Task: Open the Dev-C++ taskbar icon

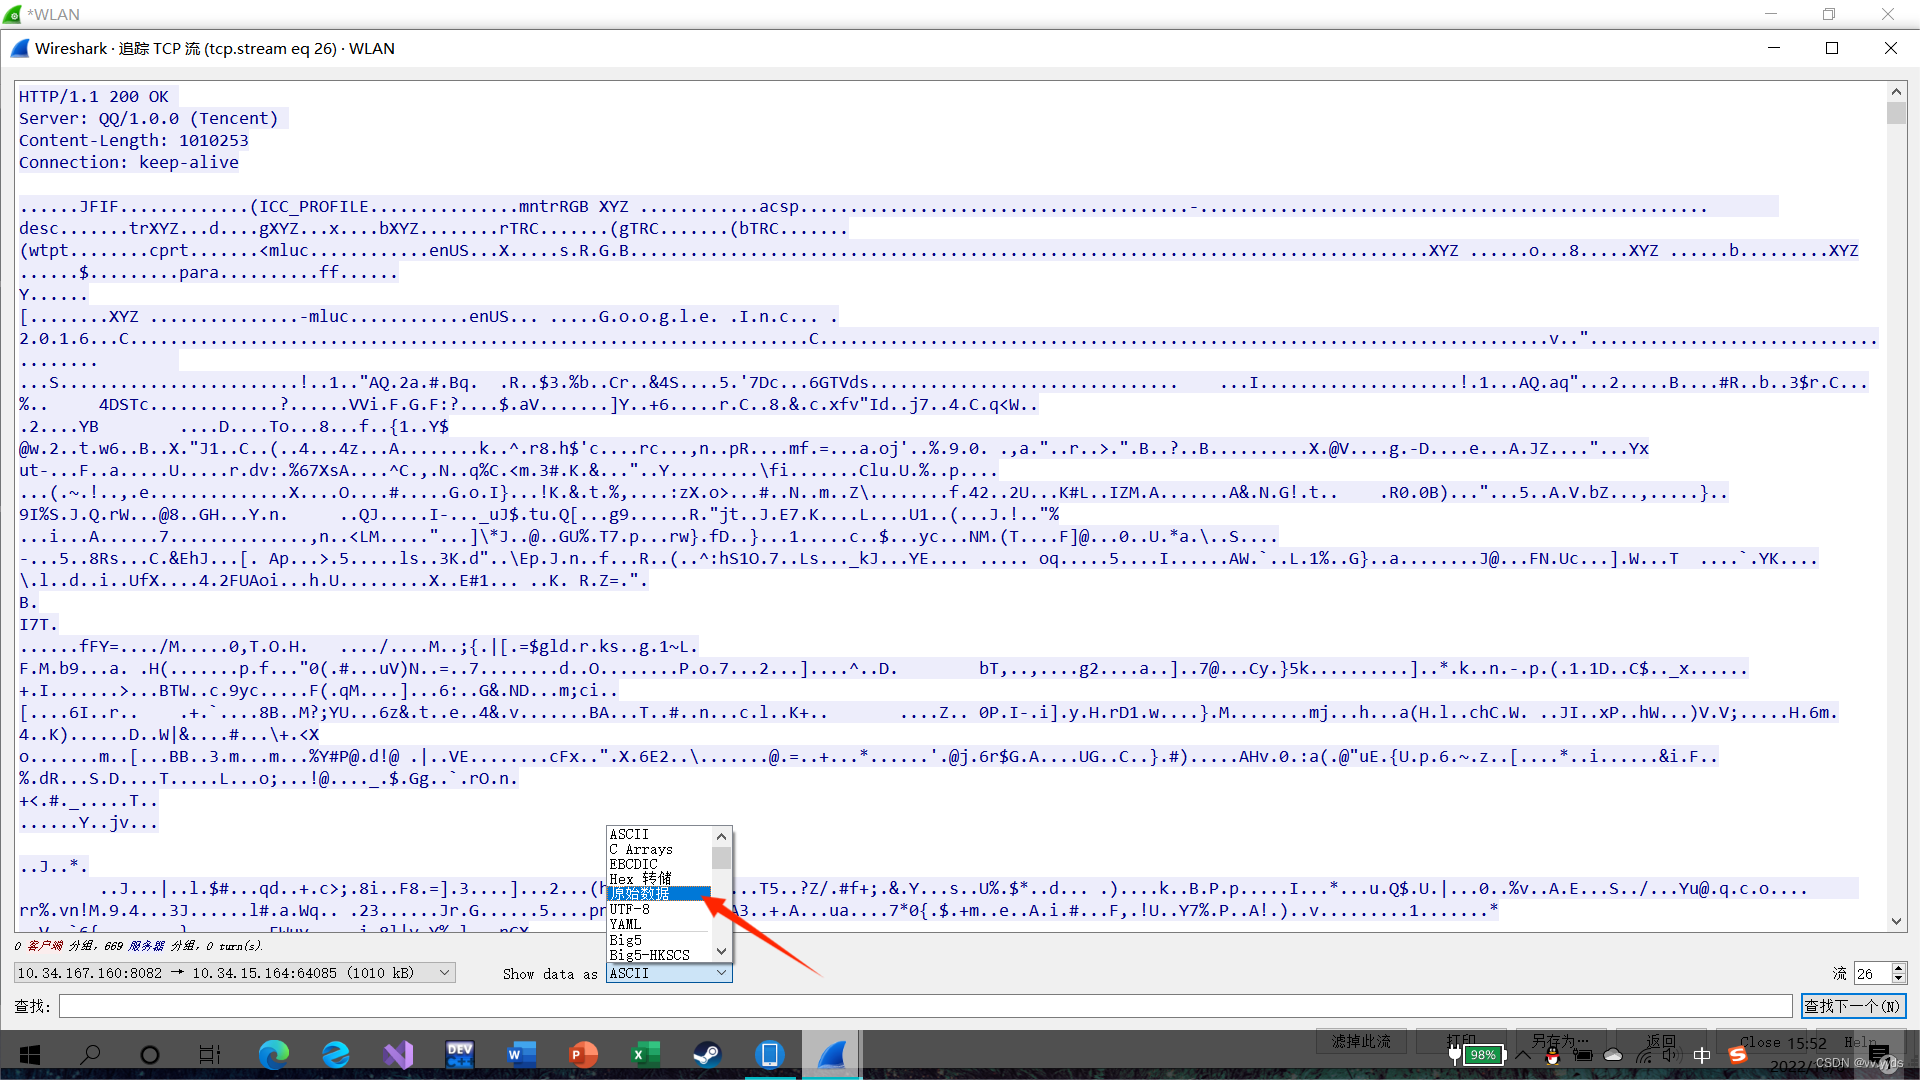Action: coord(460,1054)
